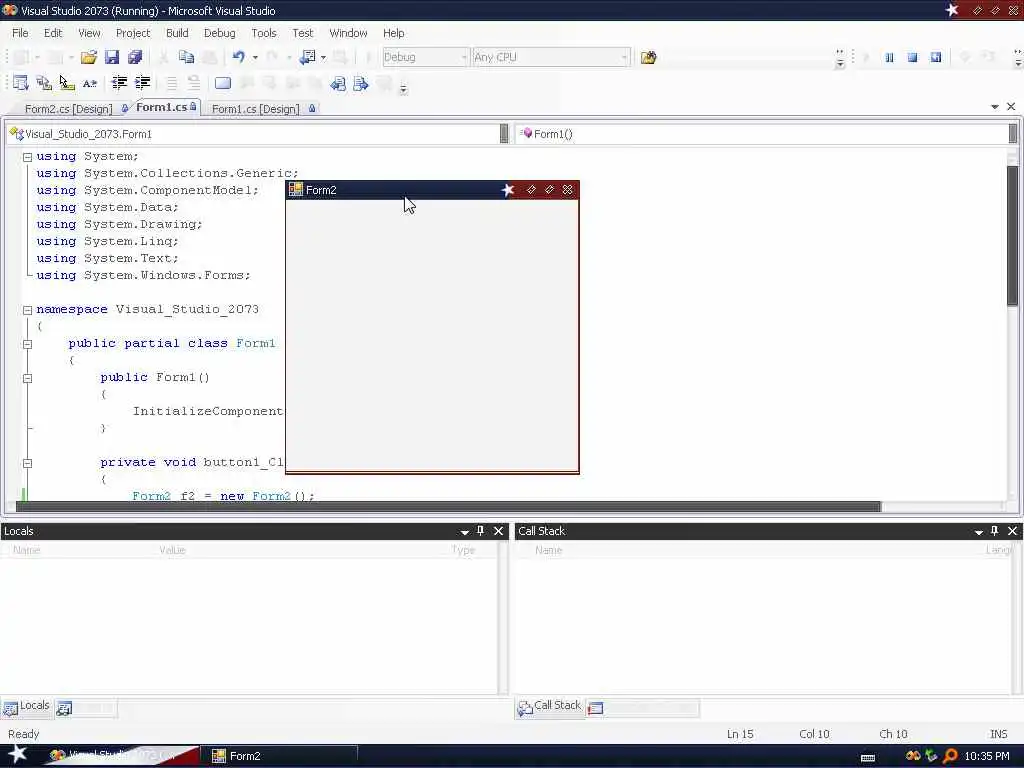Collapse the namespace Visual_Studio_2073 block
Image resolution: width=1024 pixels, height=768 pixels.
(27, 310)
